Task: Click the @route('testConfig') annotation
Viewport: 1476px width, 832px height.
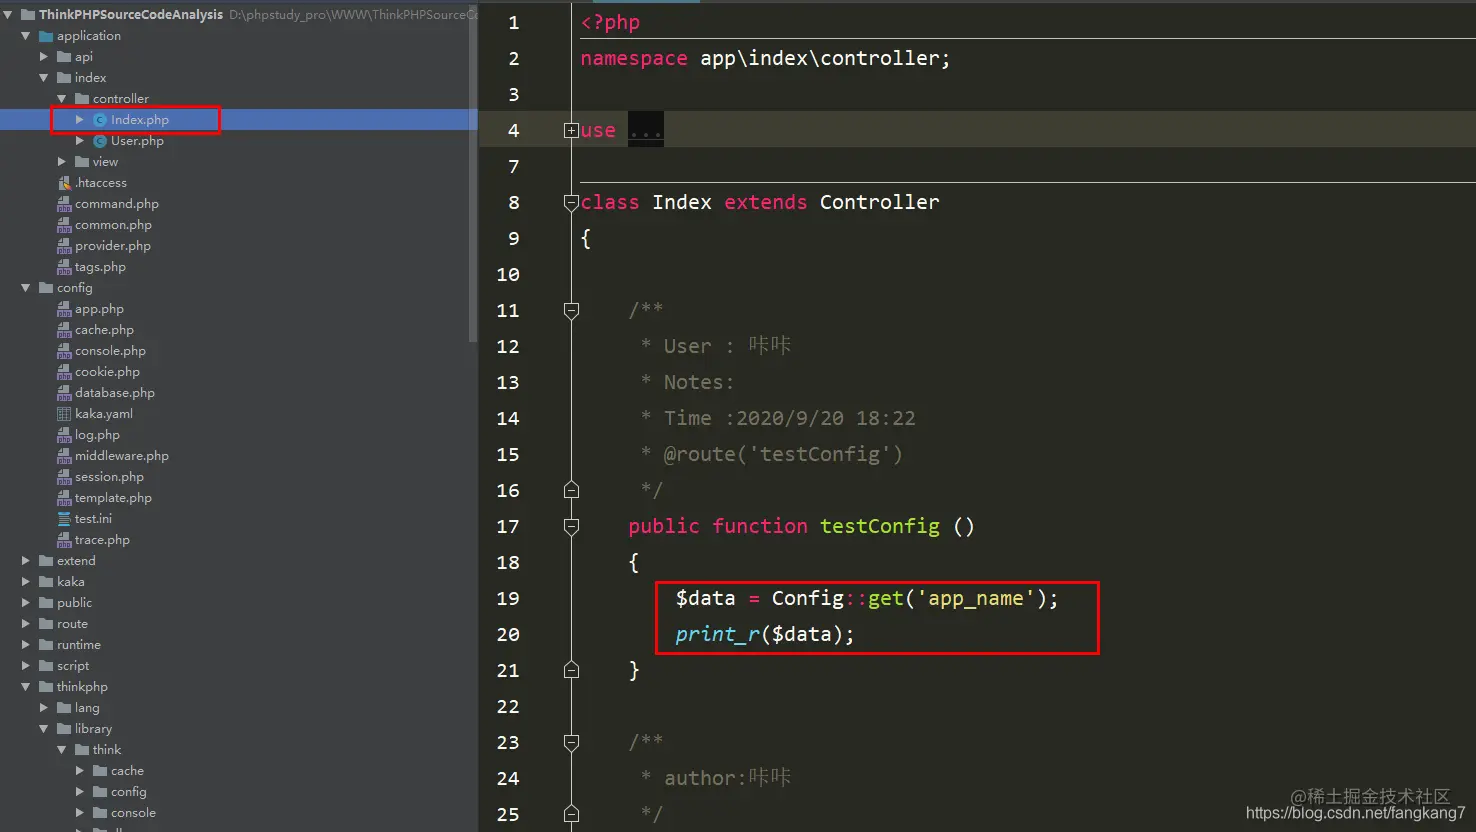Action: click(x=783, y=454)
